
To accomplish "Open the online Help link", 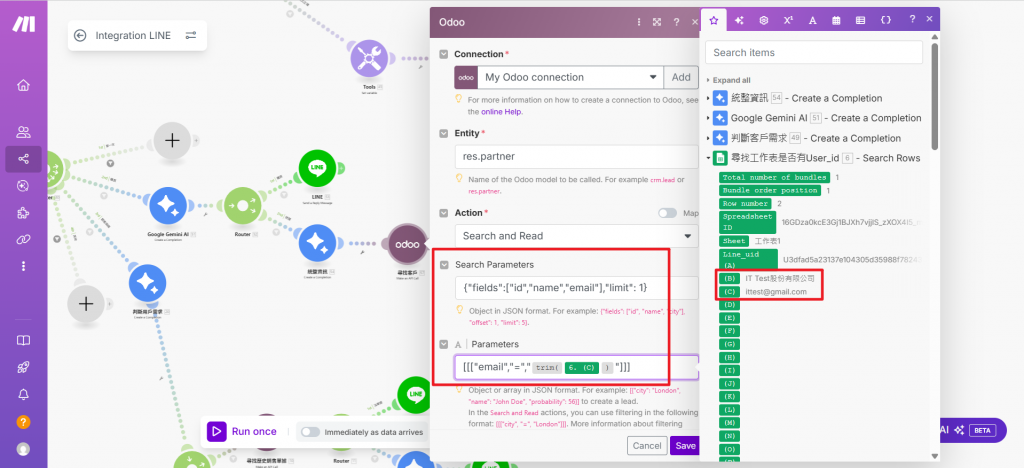I will 502,112.
